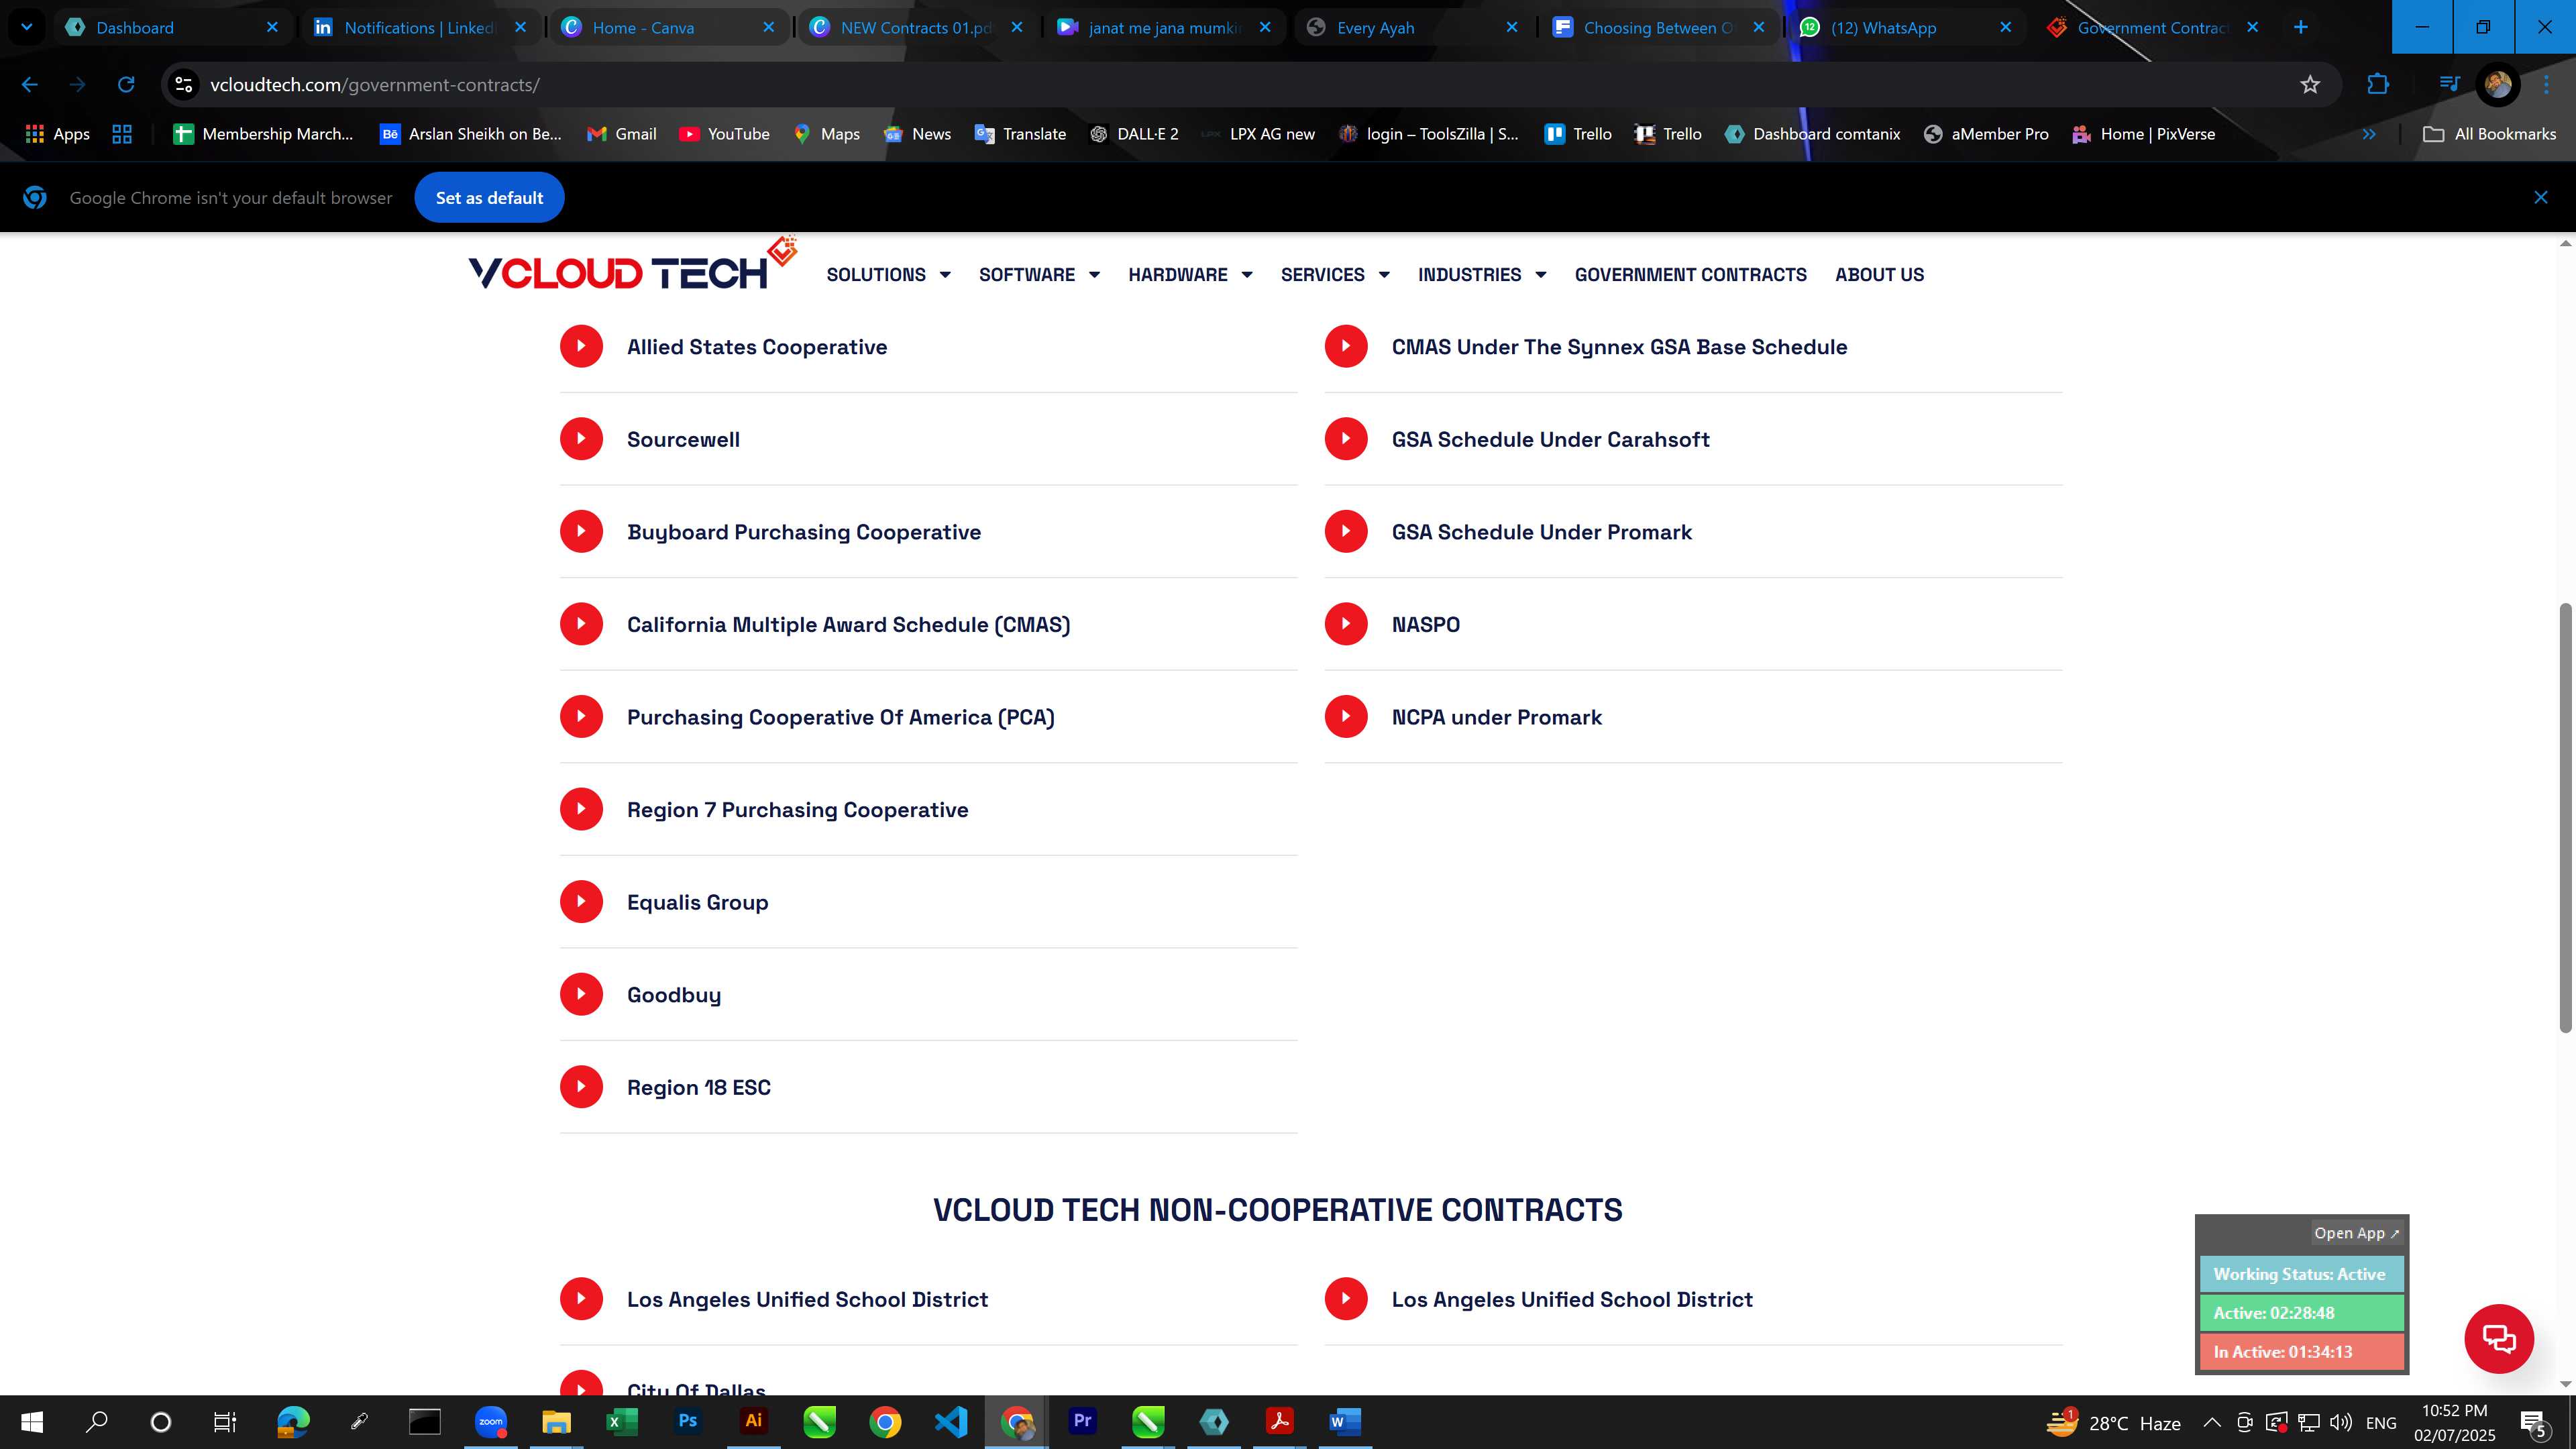Open Zoom from the taskbar
Screen dimensions: 2576x1449
(490, 1421)
